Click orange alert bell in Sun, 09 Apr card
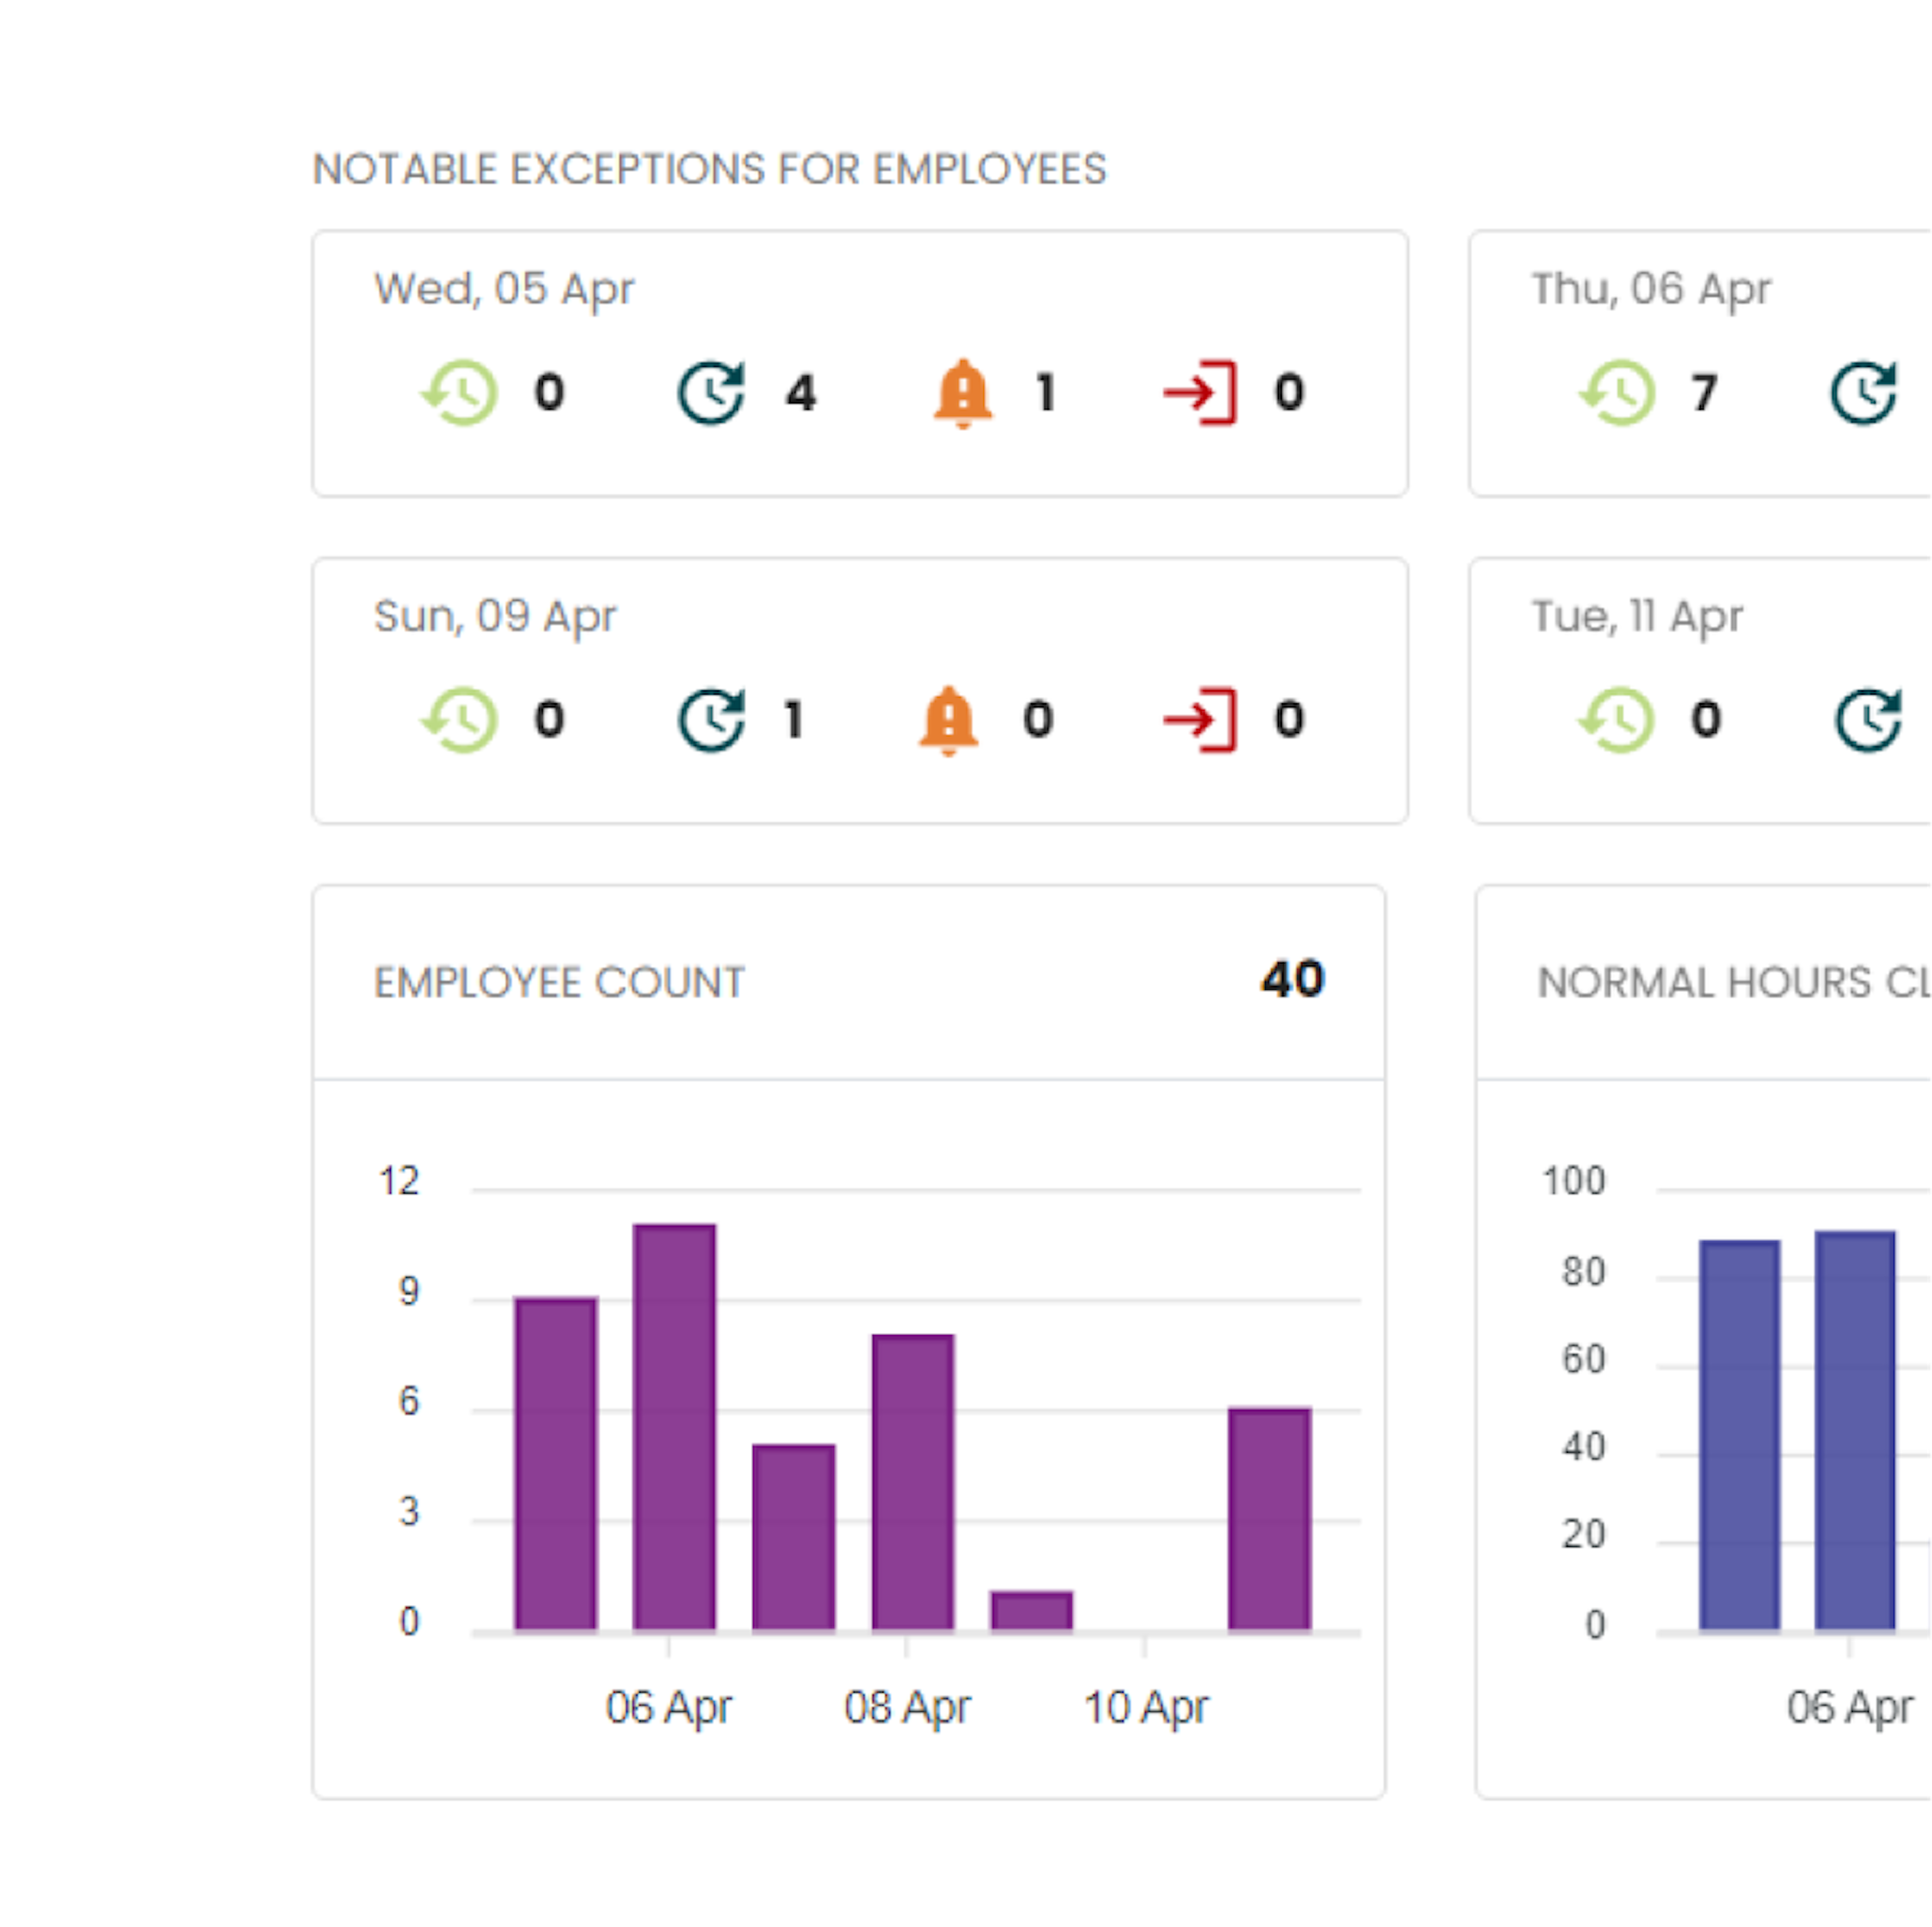The image size is (1932, 1927). [948, 720]
